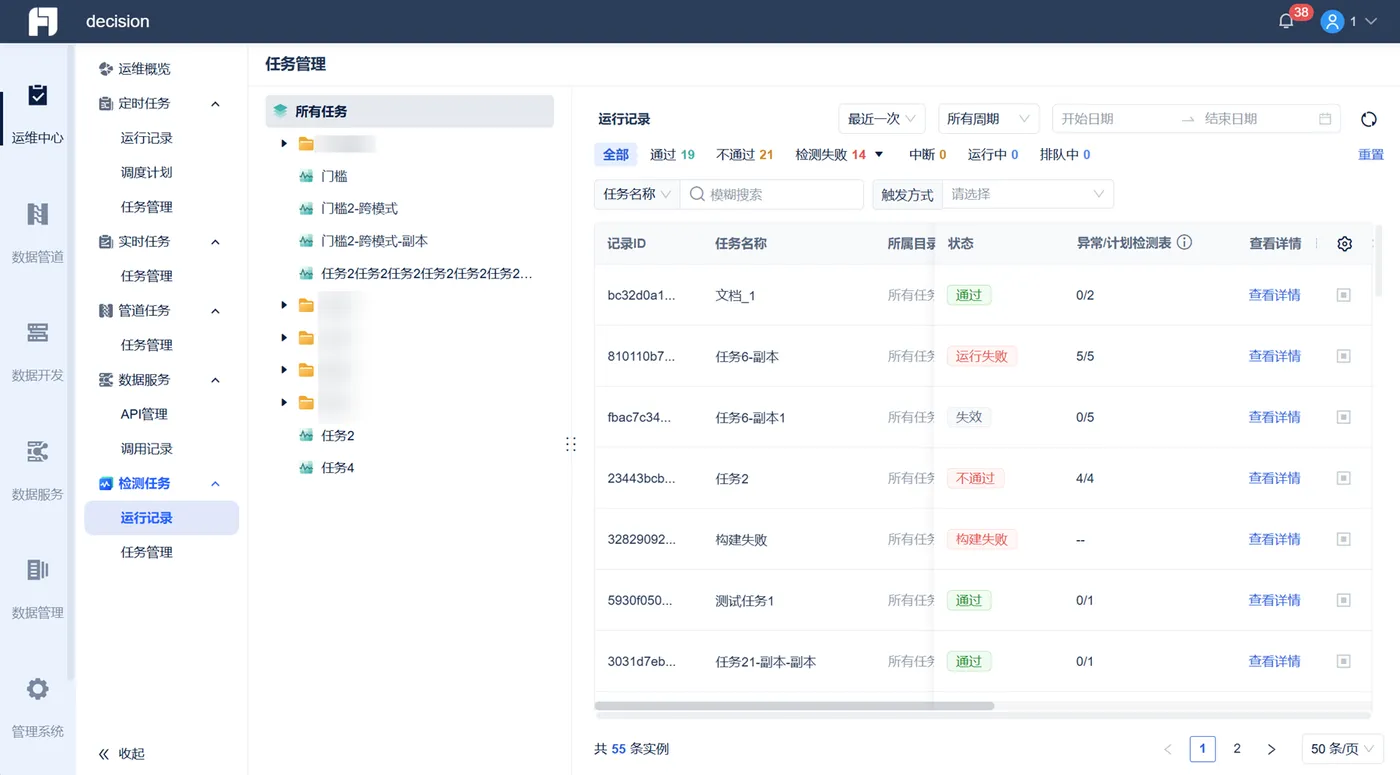
Task: Open 查看详情 for 文档_1
Action: tap(1274, 295)
